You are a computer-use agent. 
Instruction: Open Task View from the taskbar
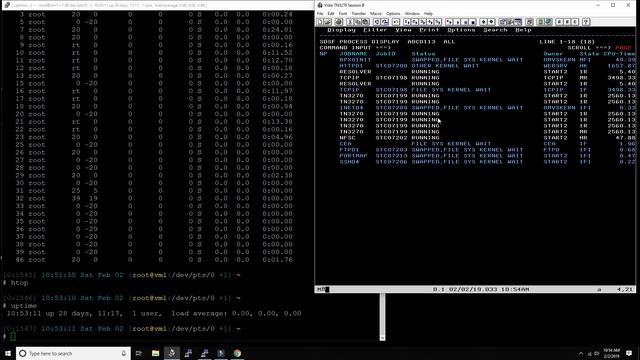[138, 353]
